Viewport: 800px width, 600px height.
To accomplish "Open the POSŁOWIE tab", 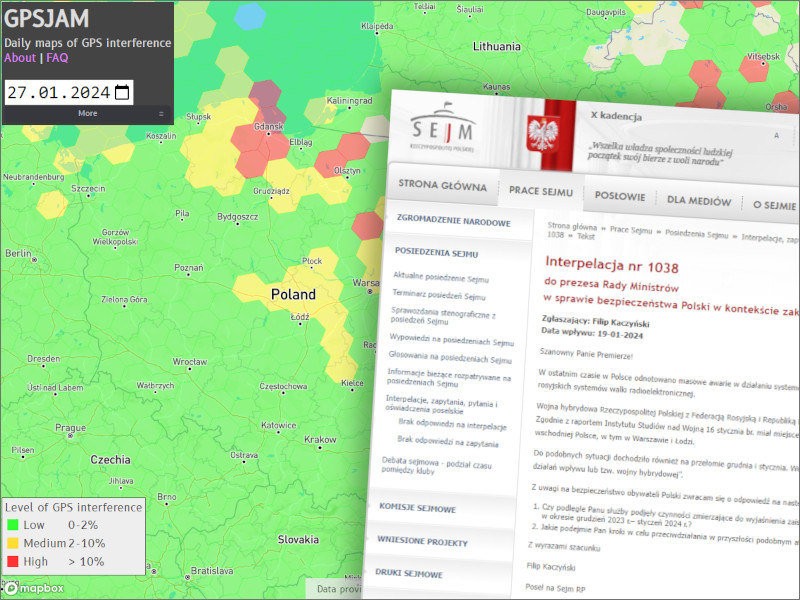I will point(620,196).
